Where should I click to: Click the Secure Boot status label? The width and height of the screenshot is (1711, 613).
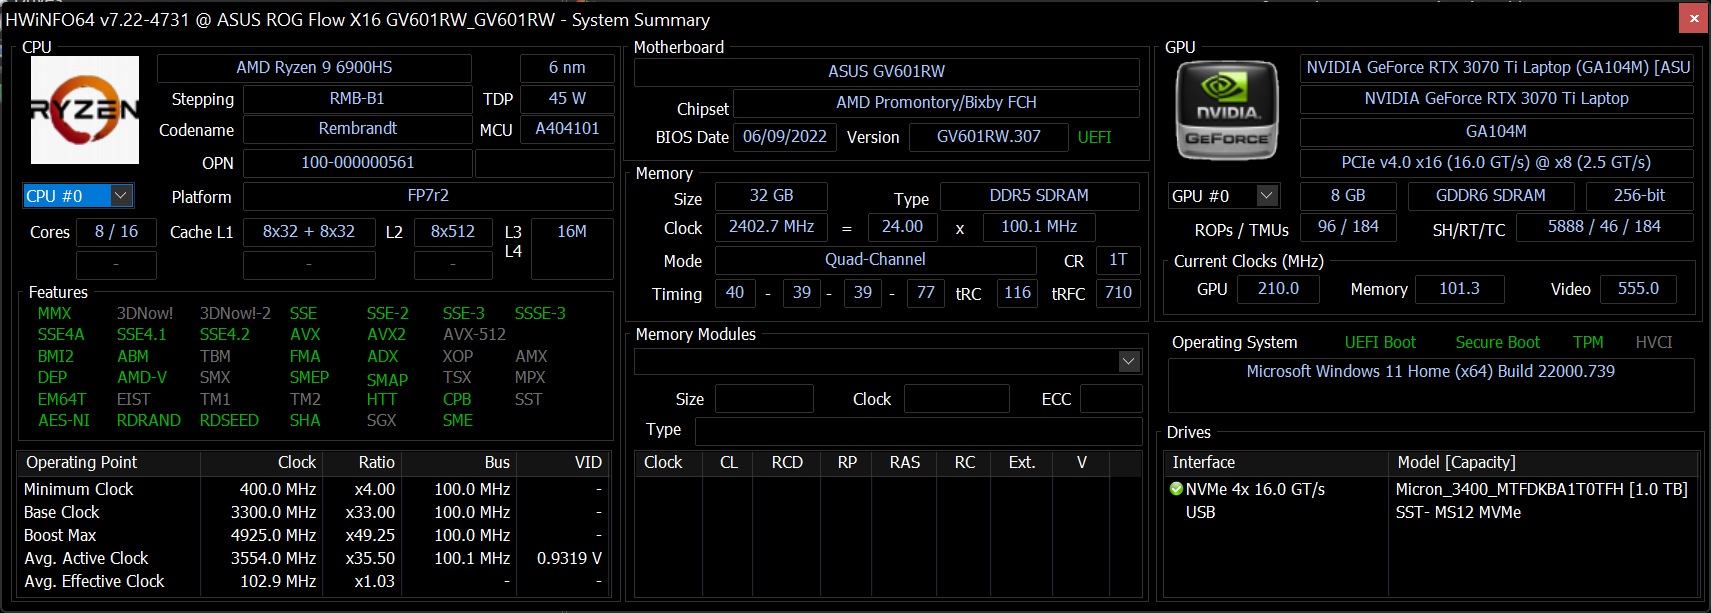tap(1497, 342)
